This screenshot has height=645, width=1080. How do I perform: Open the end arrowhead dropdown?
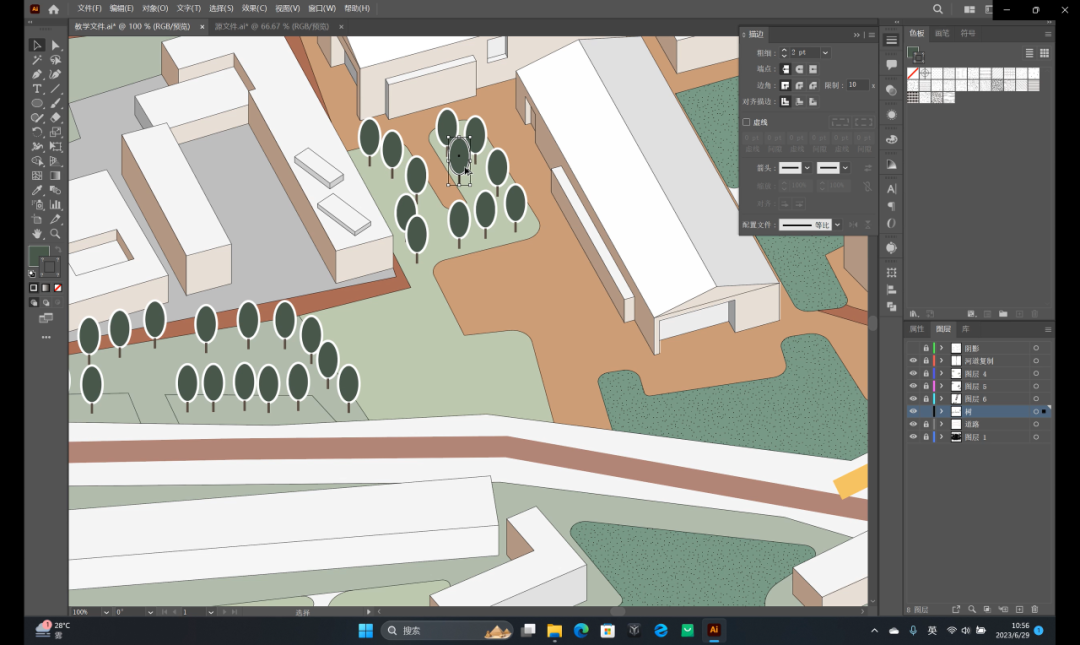click(x=845, y=168)
